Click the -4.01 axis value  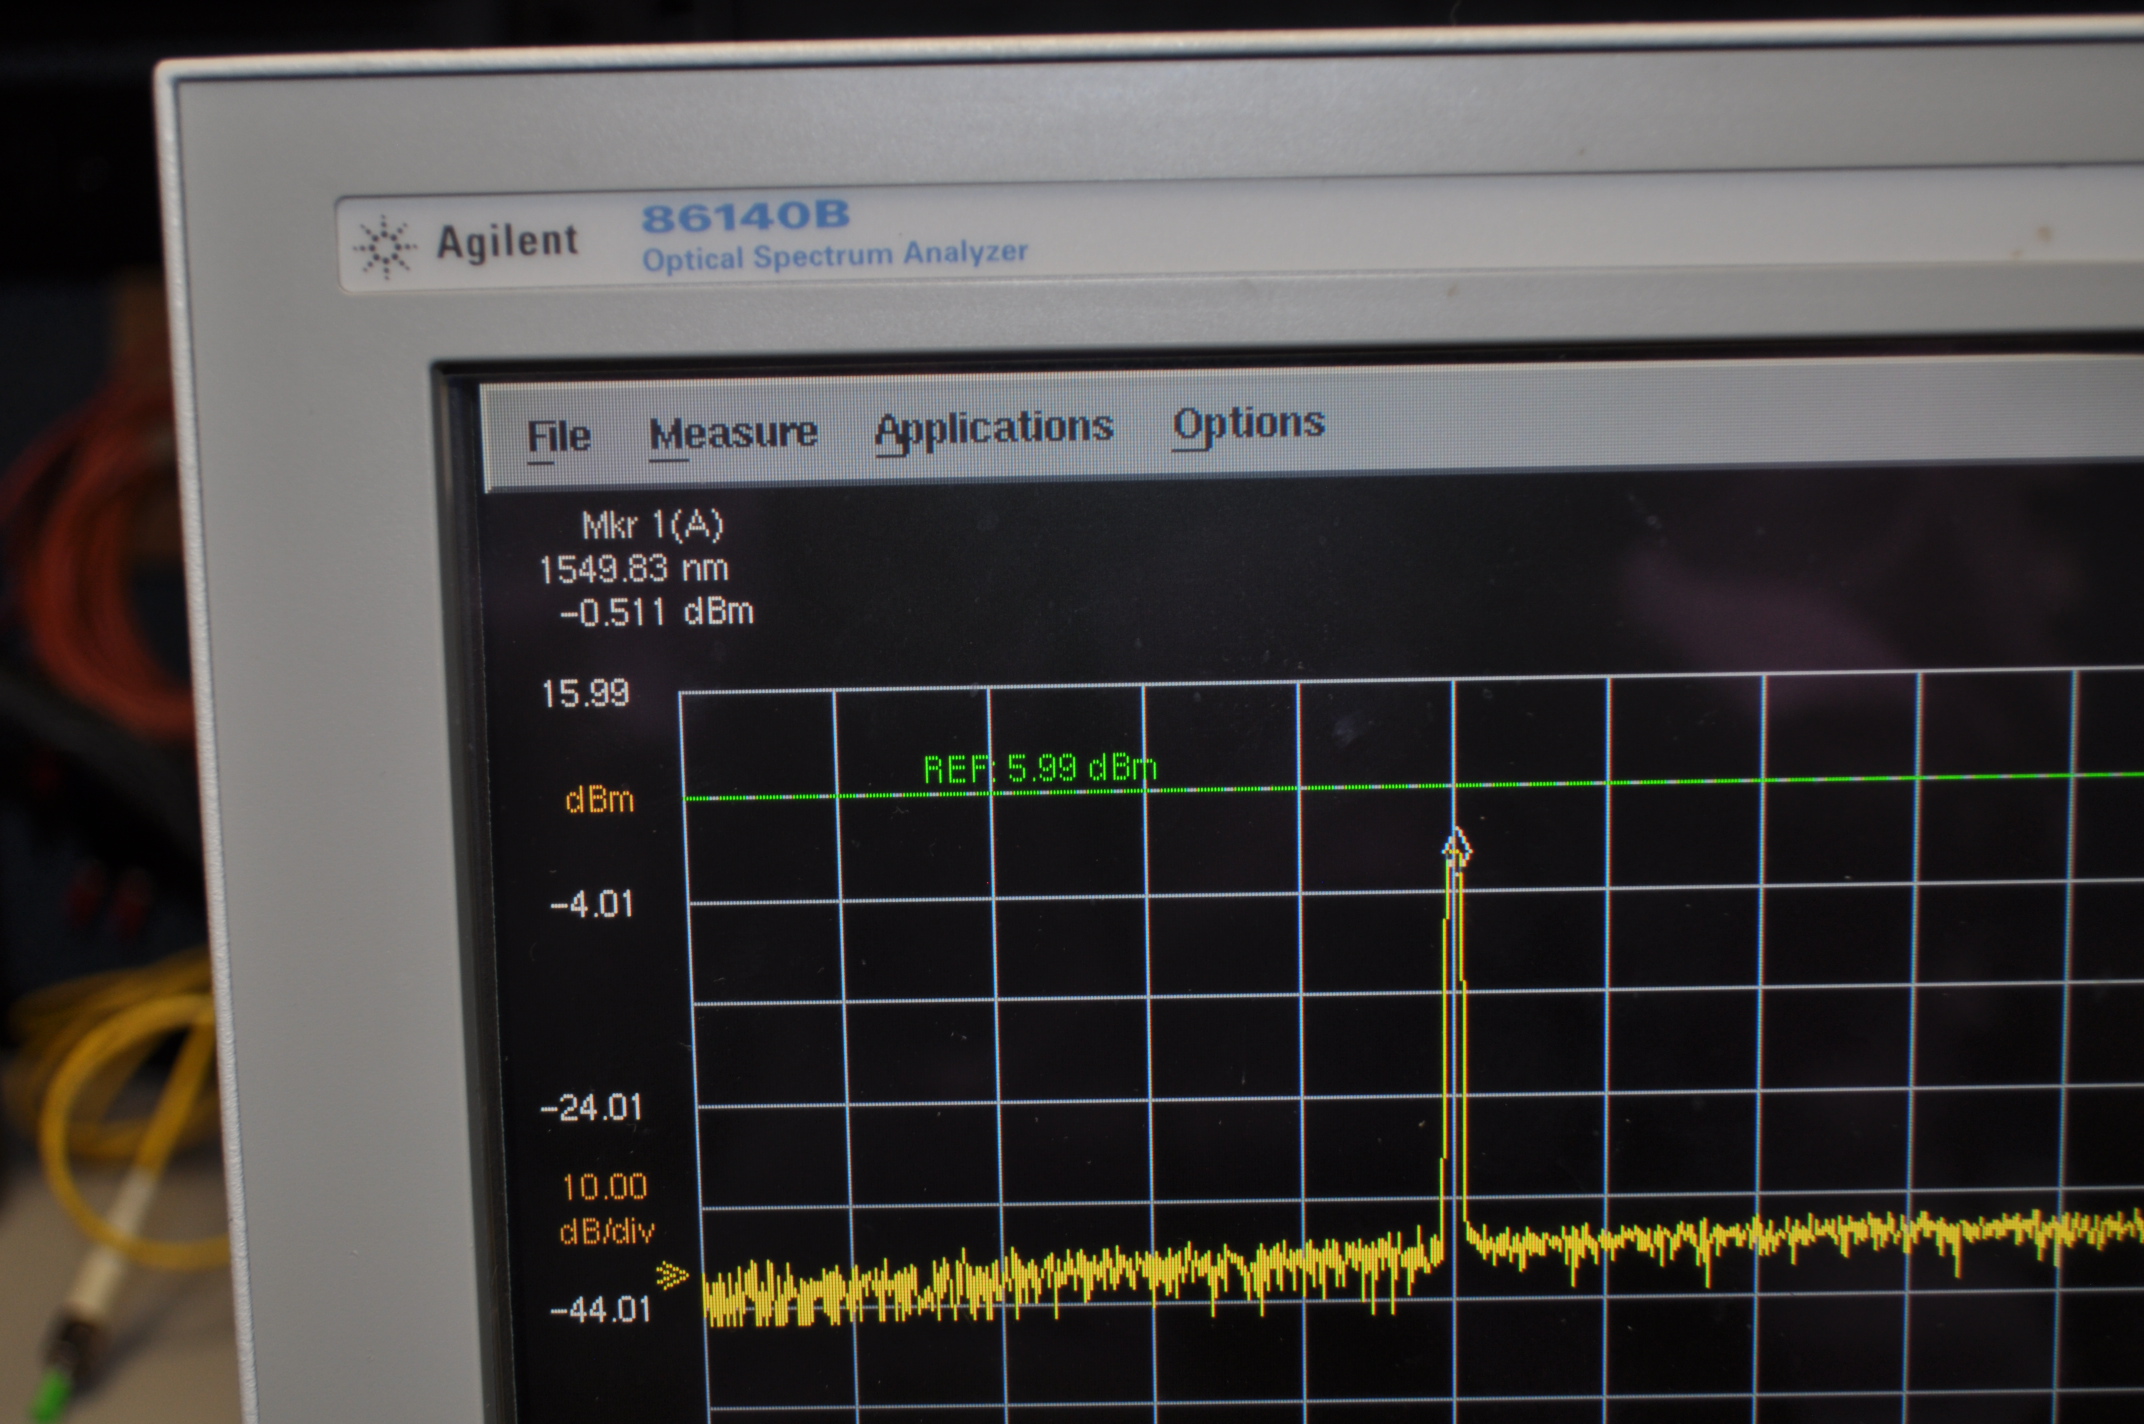(592, 905)
